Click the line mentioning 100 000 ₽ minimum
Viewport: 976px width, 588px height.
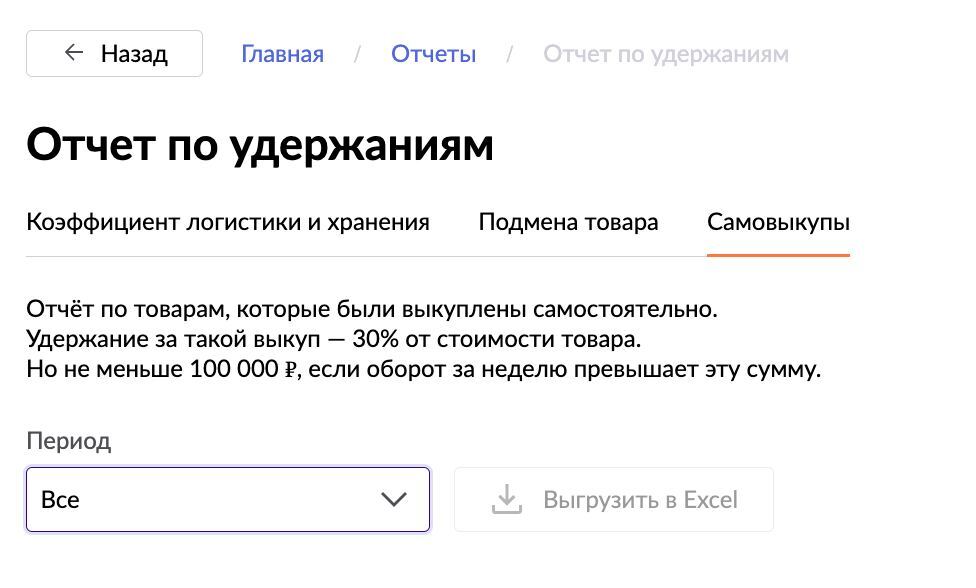(x=423, y=369)
